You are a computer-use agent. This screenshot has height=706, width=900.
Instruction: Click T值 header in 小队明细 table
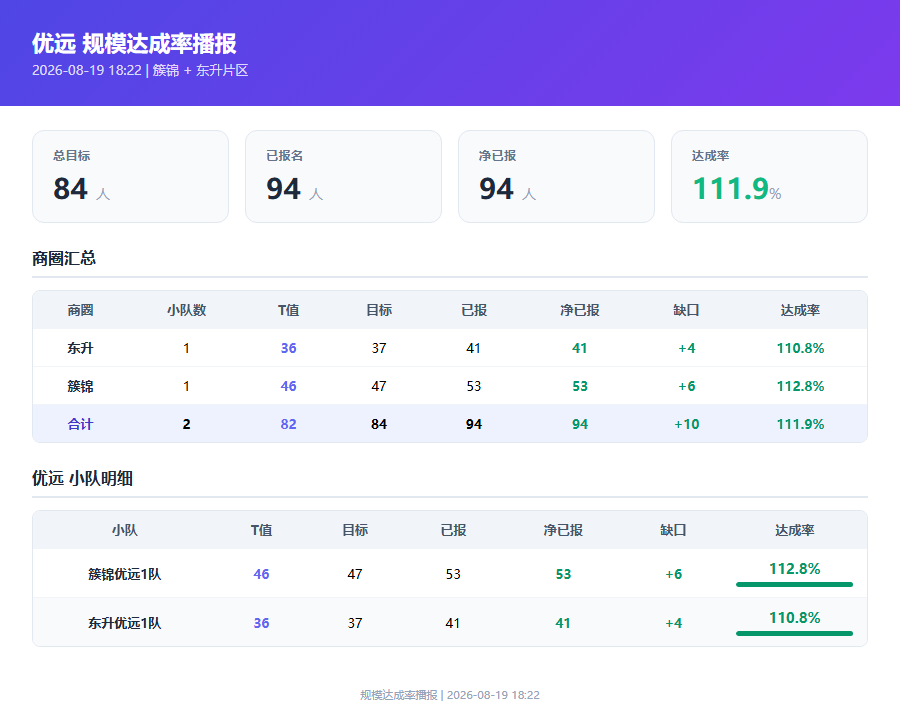(261, 530)
